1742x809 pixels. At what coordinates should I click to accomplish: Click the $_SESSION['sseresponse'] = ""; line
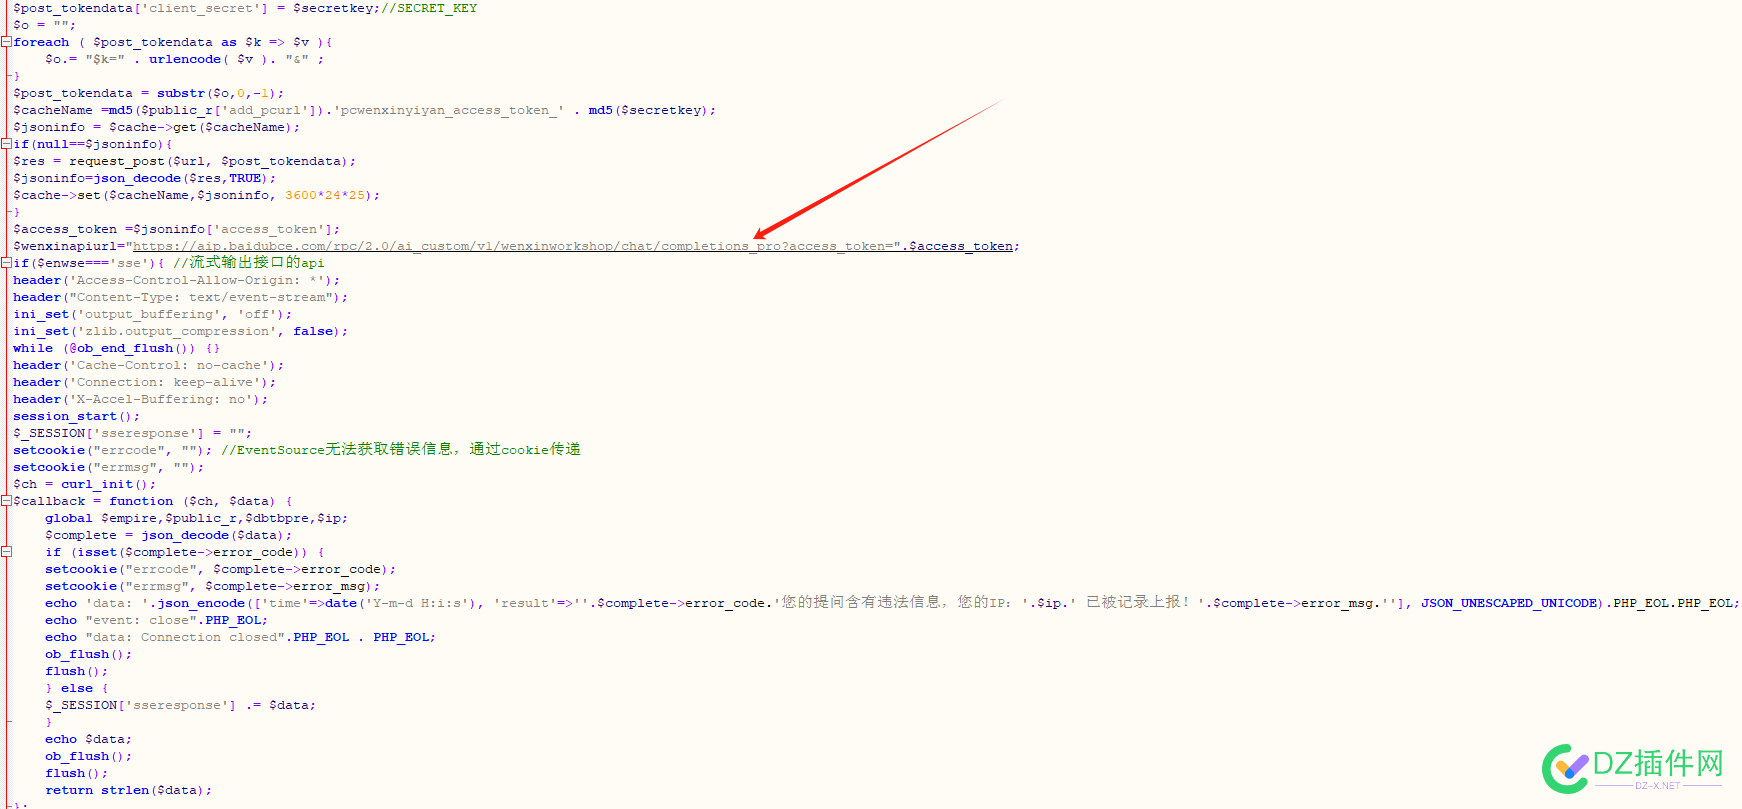132,433
